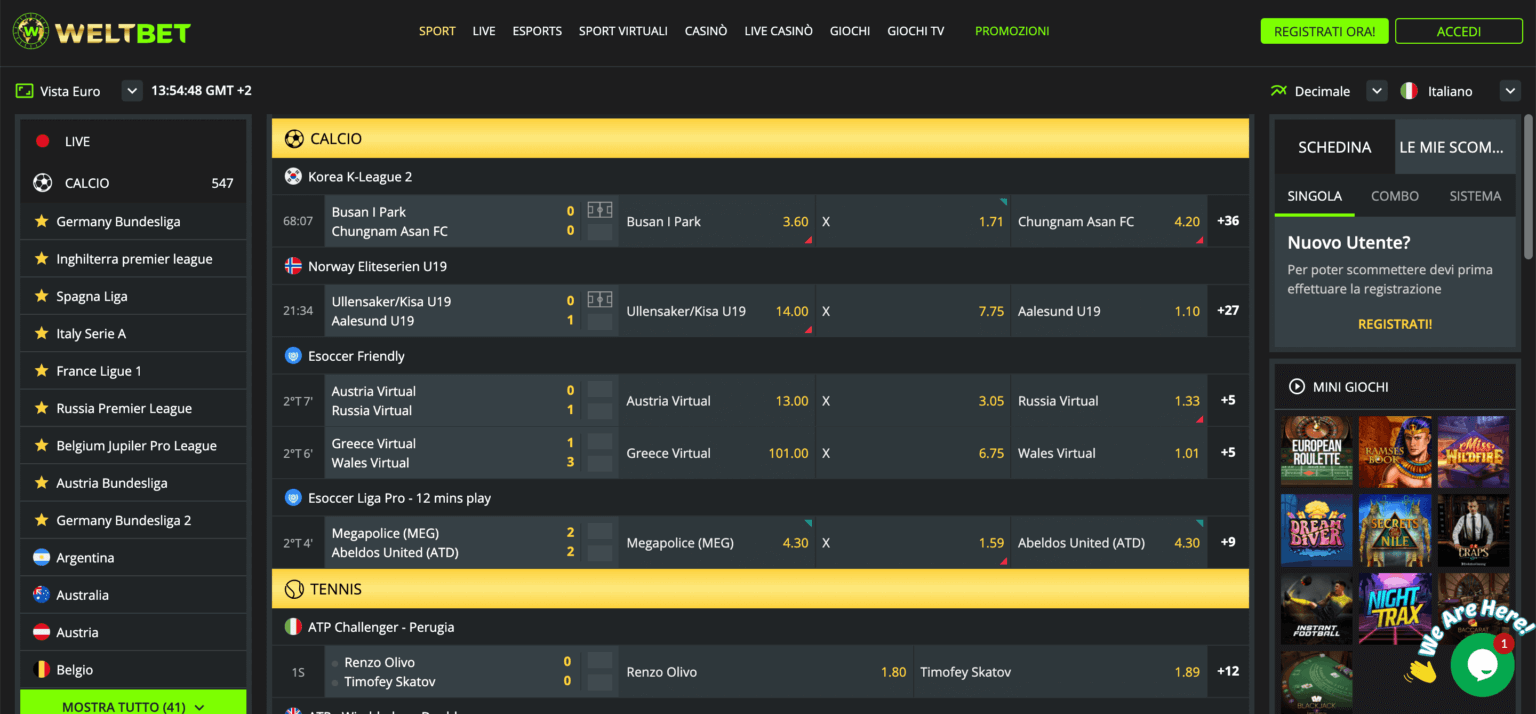1536x714 pixels.
Task: Expand +9 markets for Megapolice match
Action: click(1228, 542)
